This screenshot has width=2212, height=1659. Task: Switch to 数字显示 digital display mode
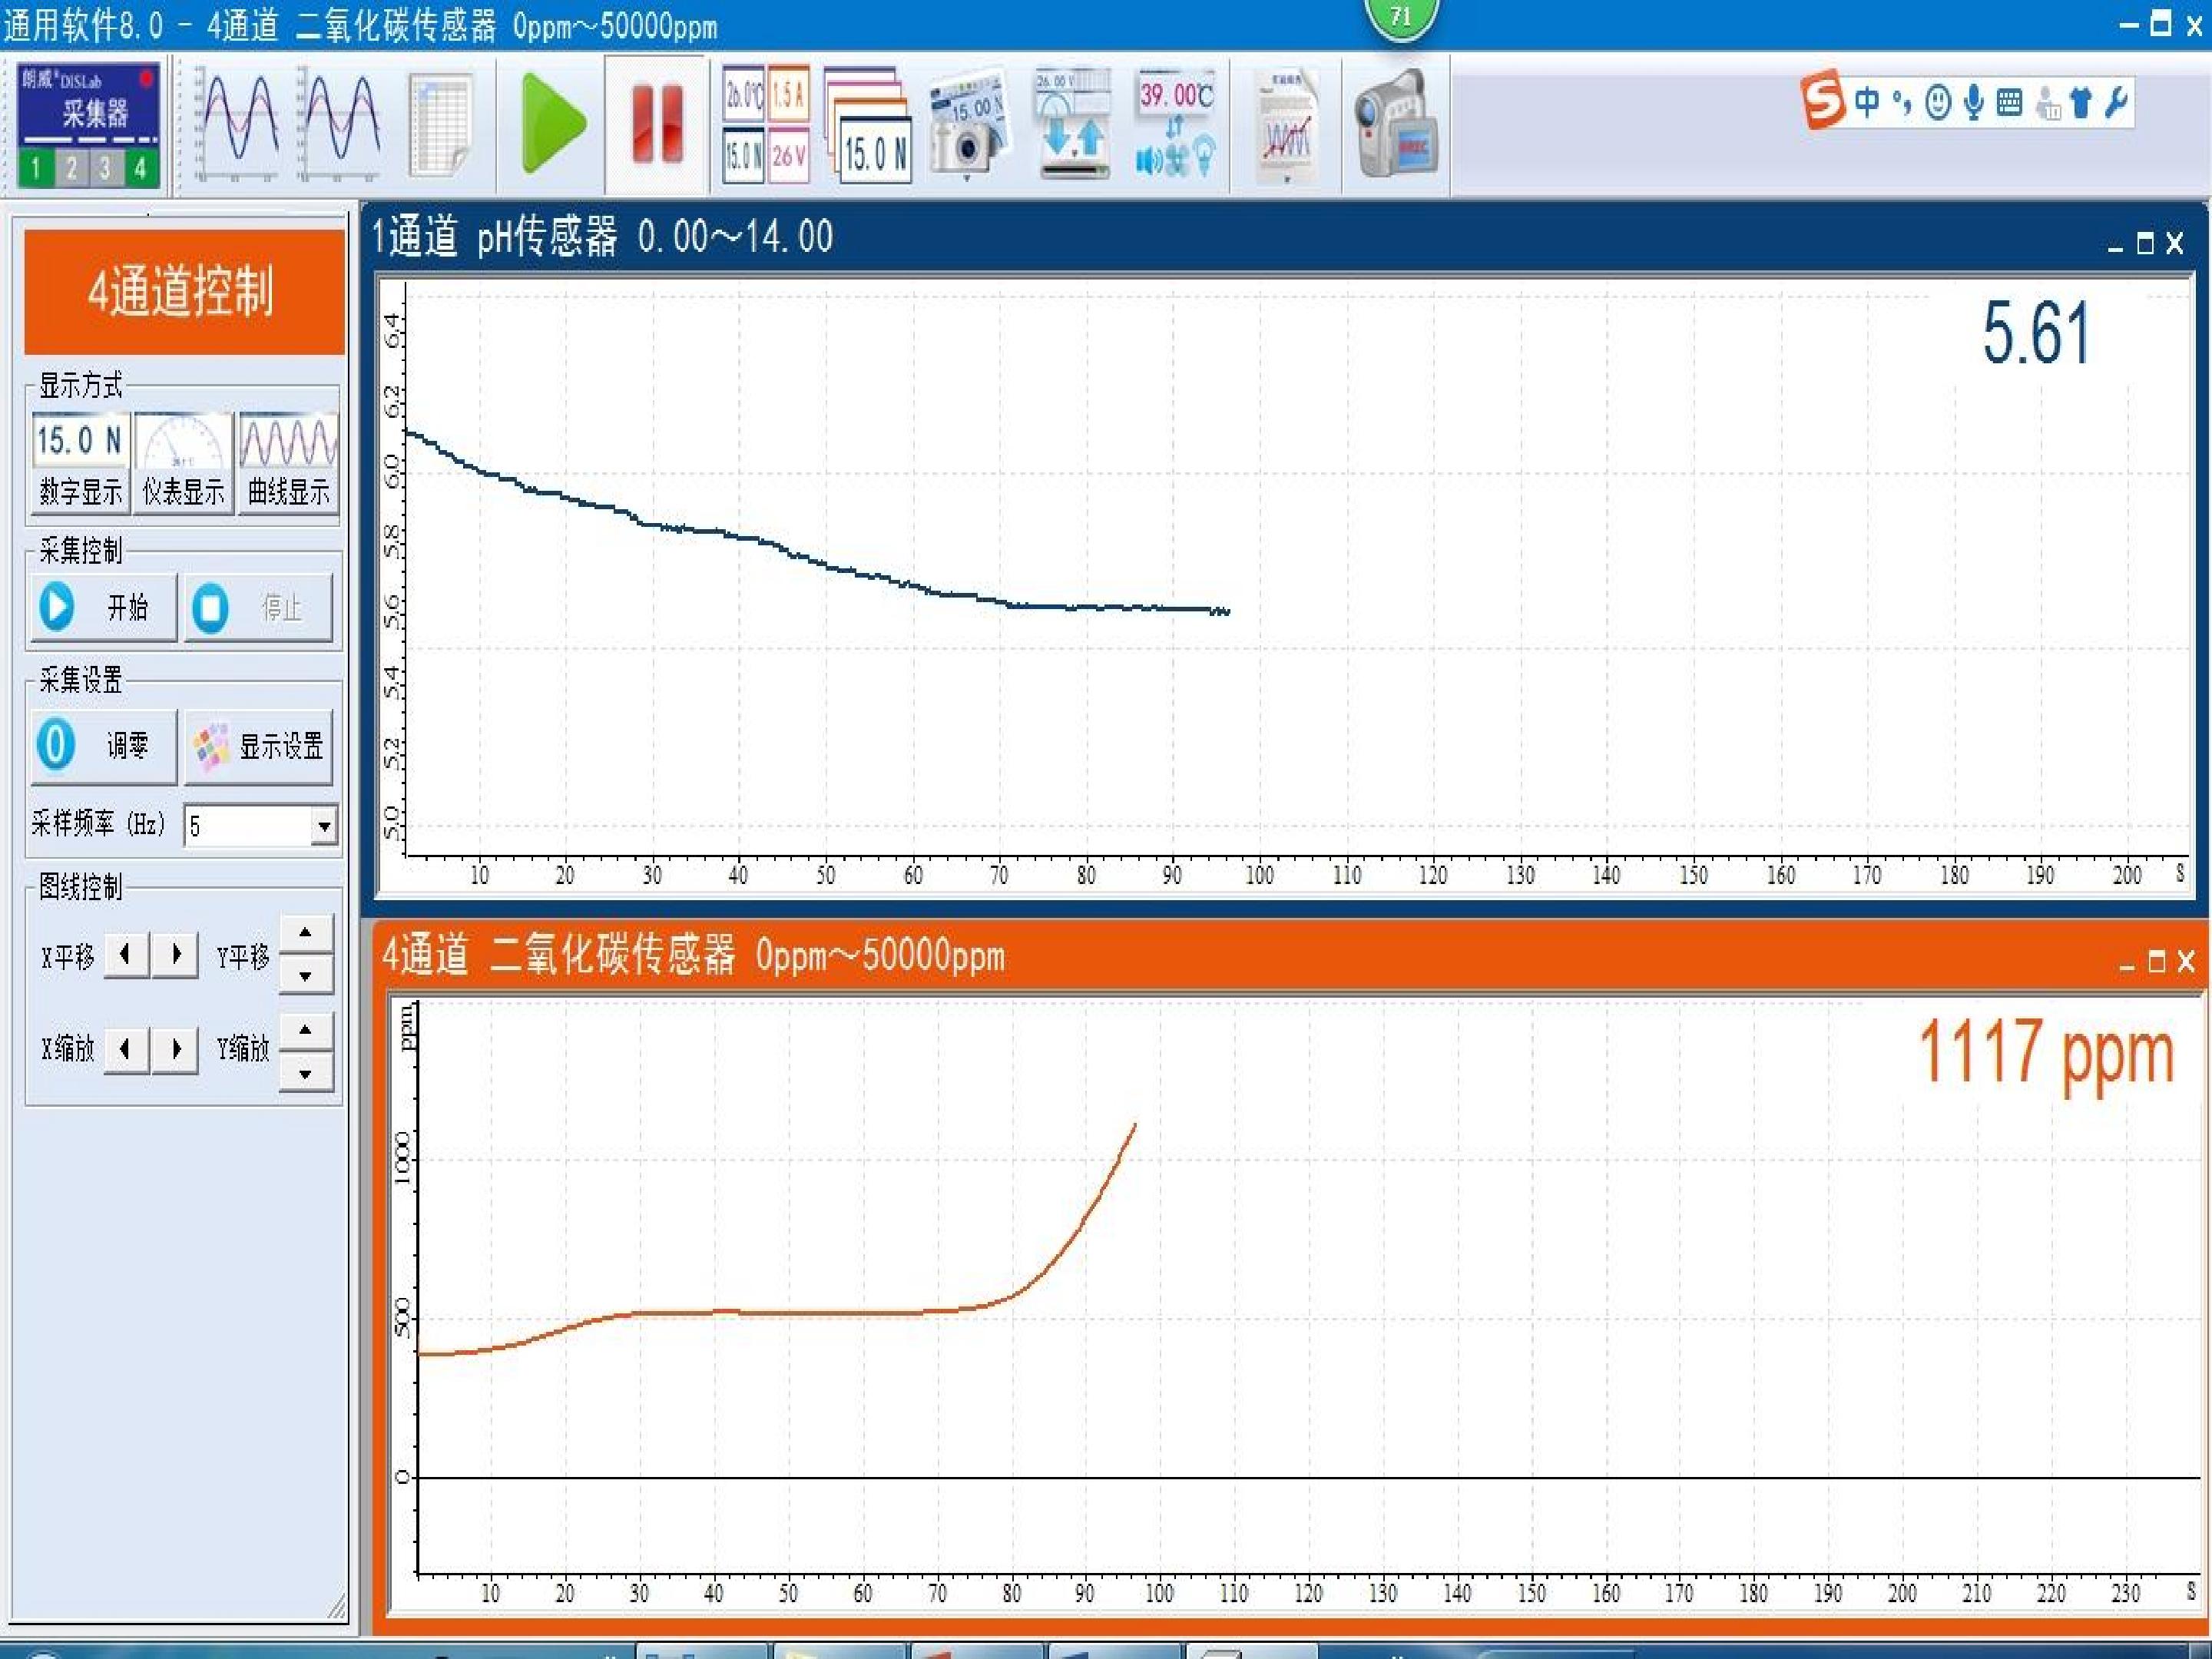point(81,463)
